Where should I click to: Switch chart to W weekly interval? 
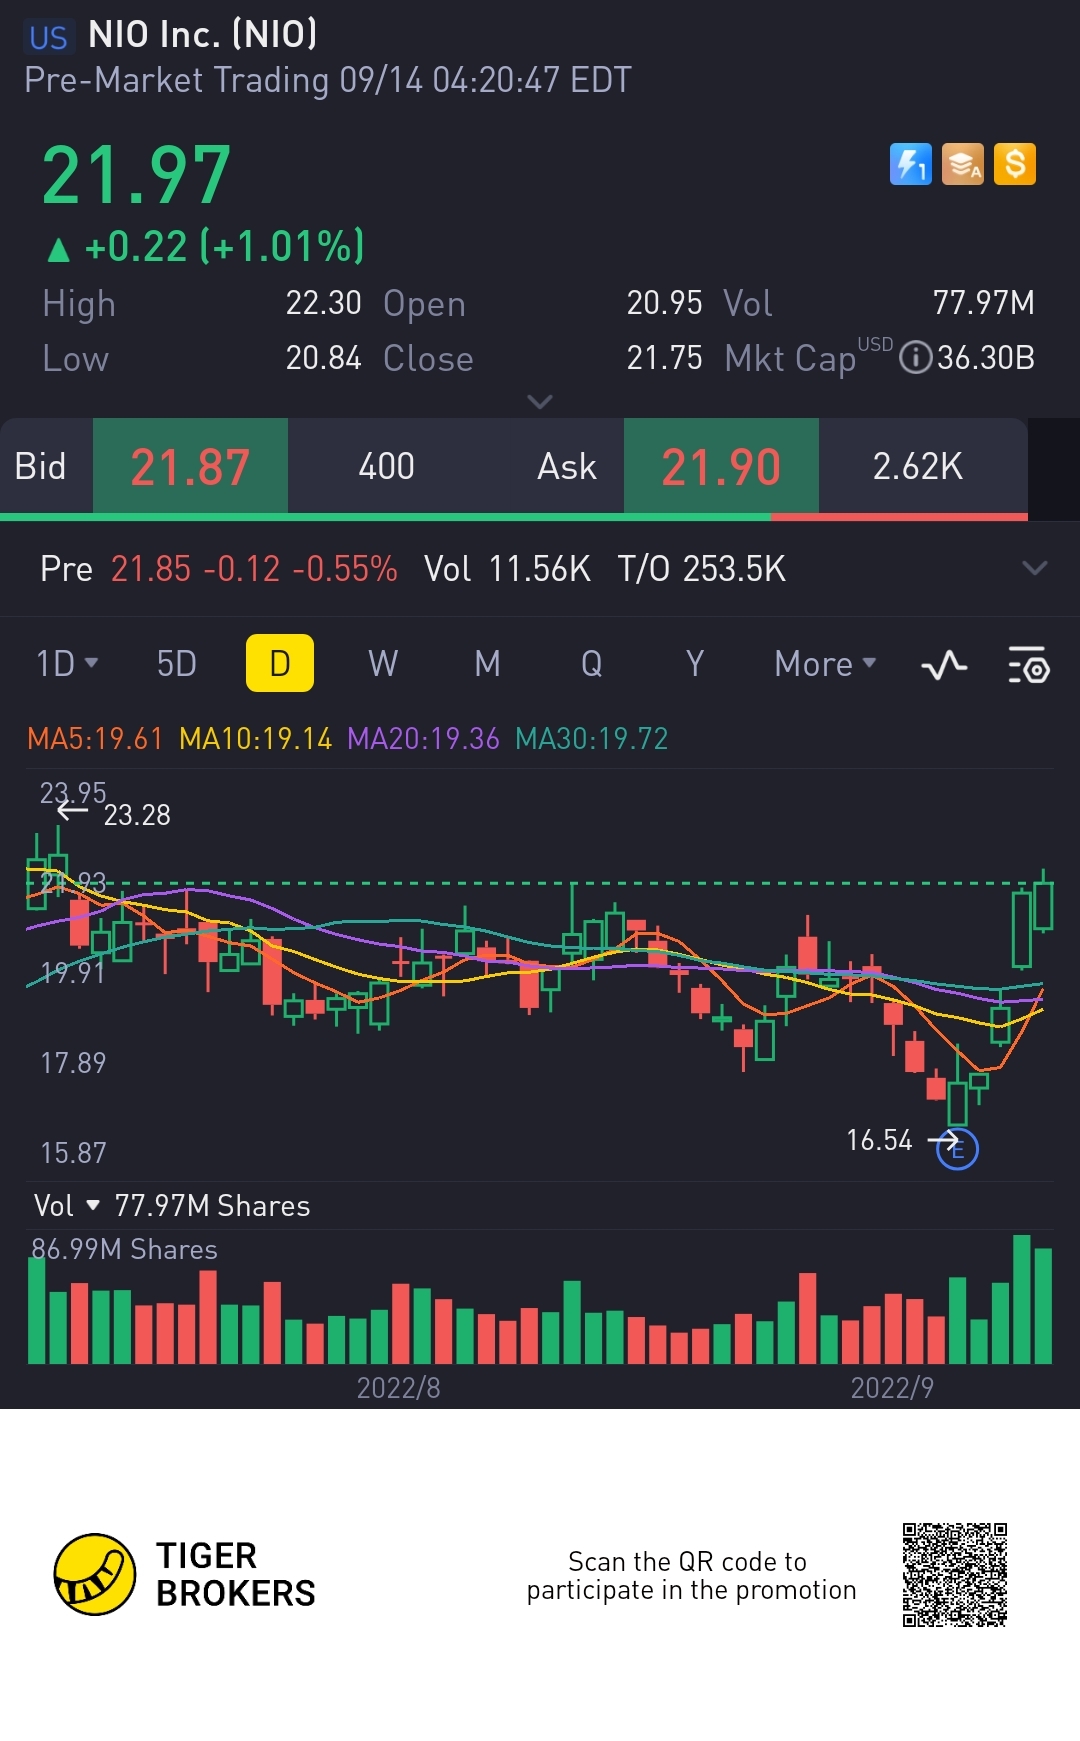click(x=383, y=664)
